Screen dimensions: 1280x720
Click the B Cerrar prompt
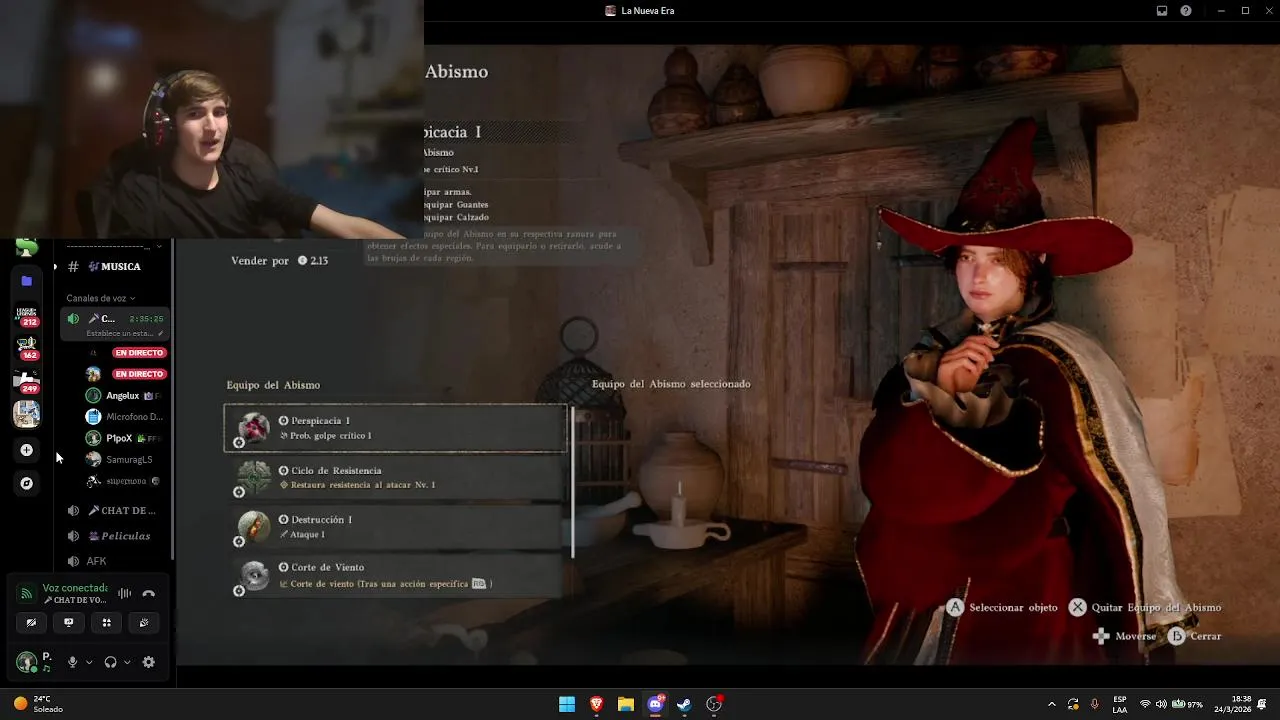1195,636
